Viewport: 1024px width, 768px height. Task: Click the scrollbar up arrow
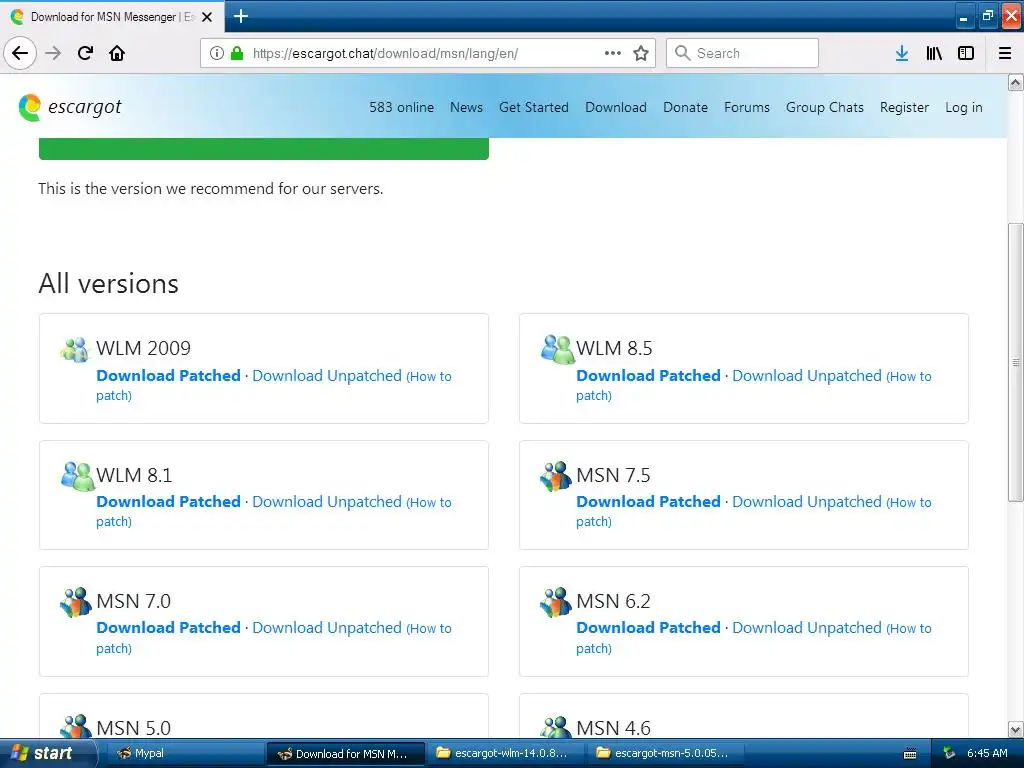1015,82
